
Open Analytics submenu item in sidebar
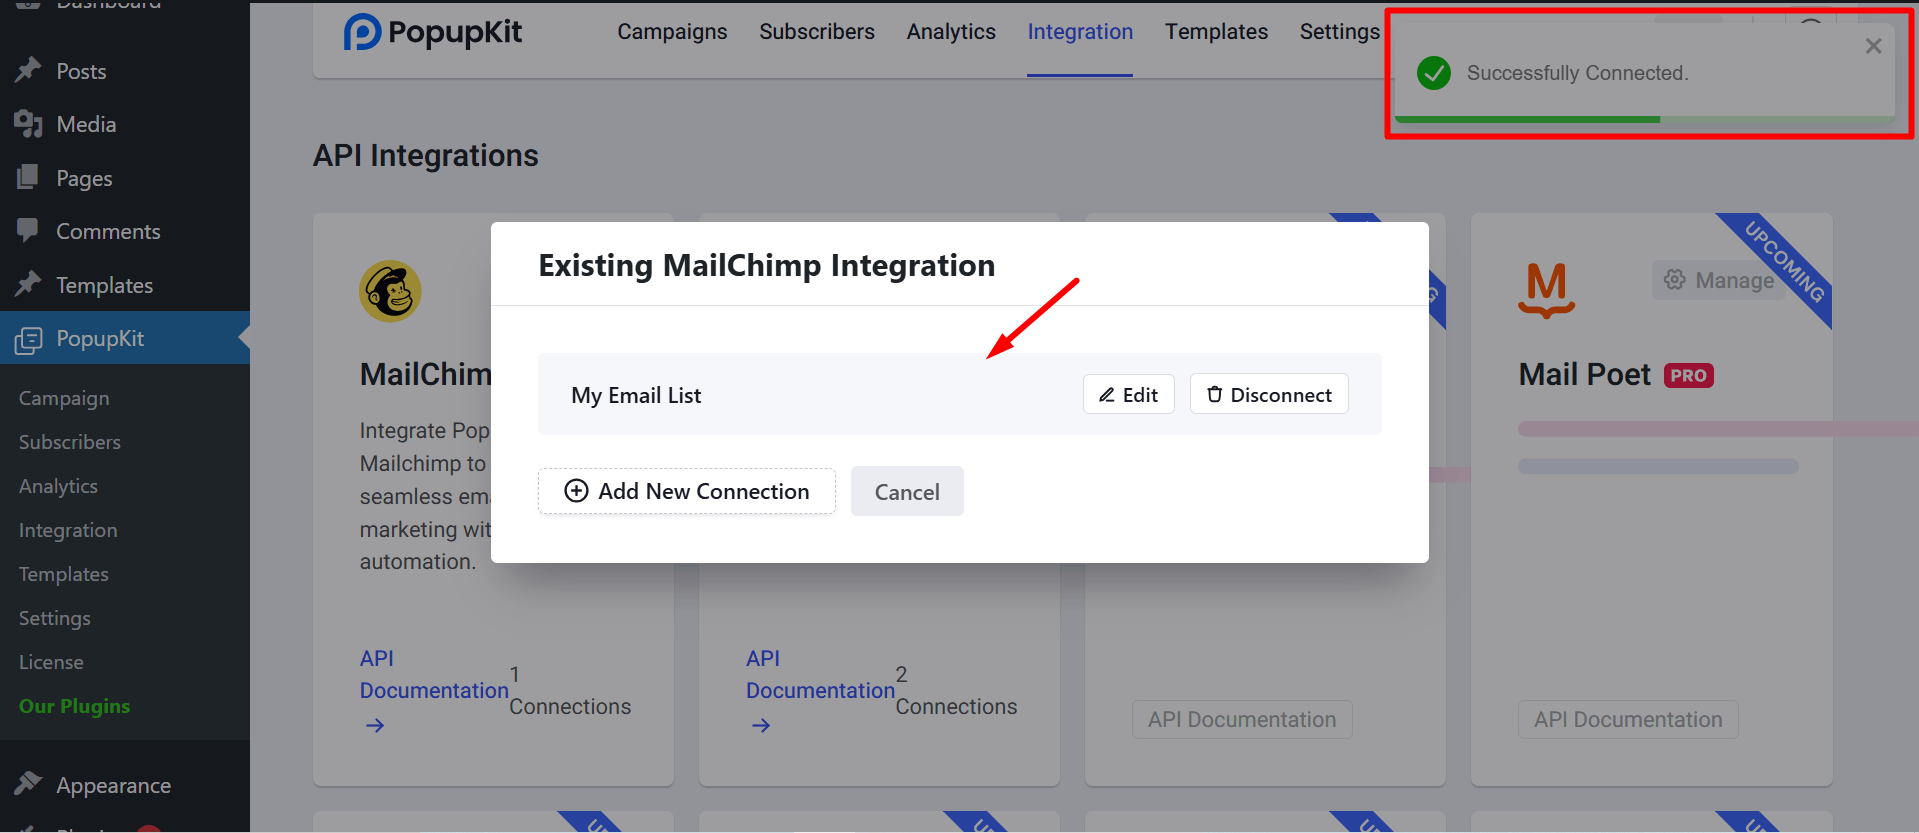coord(58,486)
